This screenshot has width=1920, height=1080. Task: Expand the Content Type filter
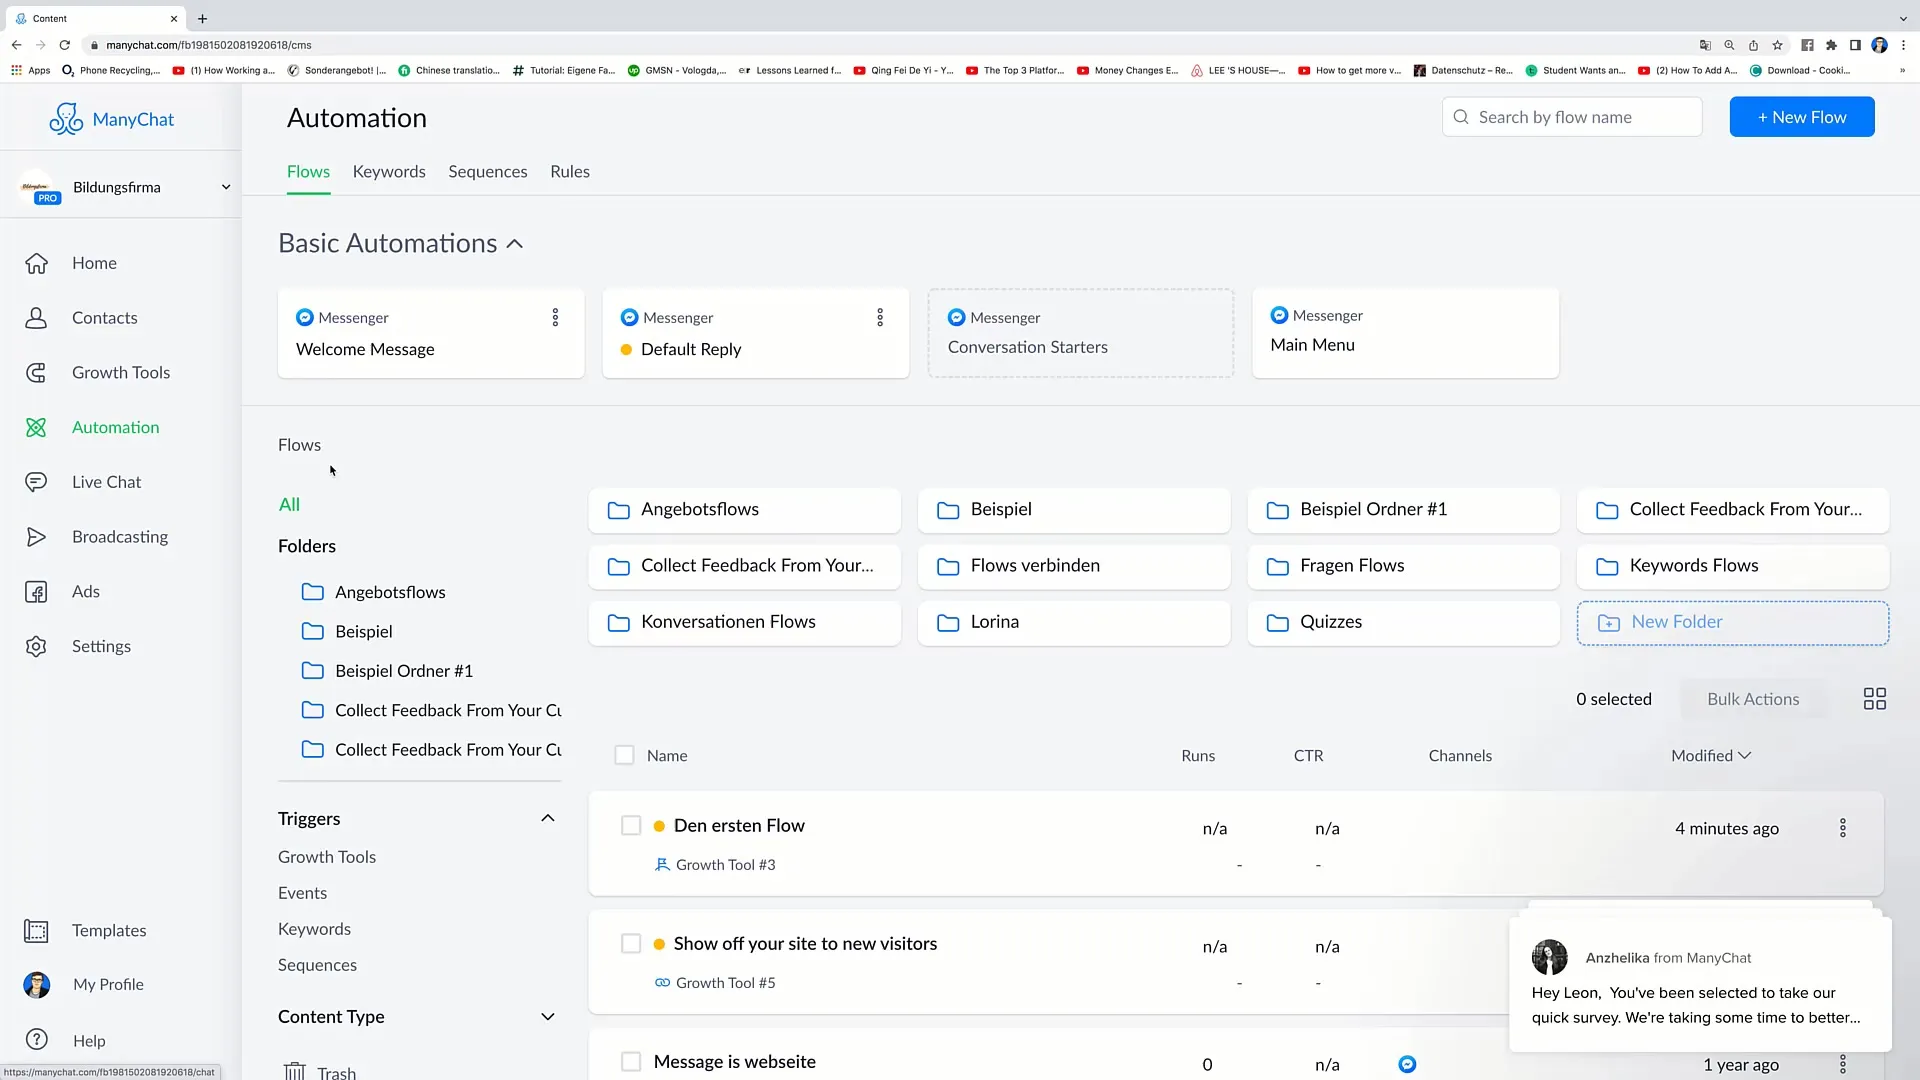click(547, 1017)
